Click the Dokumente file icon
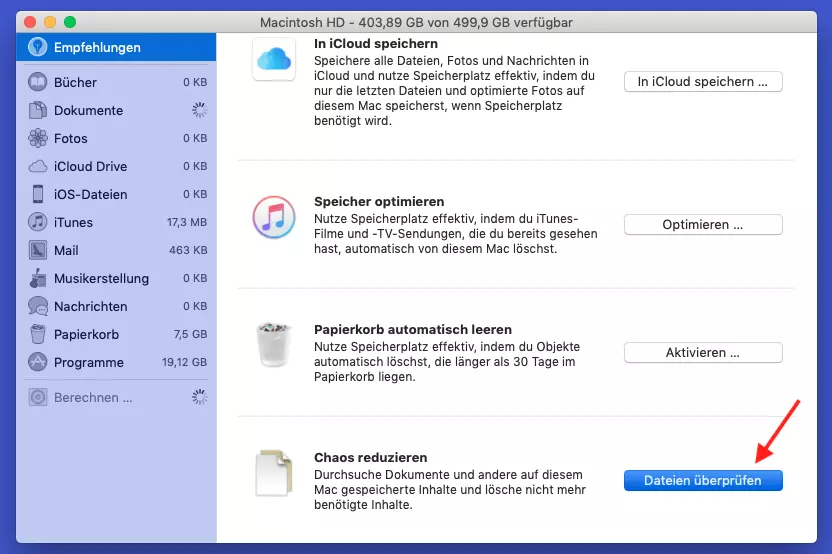Image resolution: width=832 pixels, height=554 pixels. (38, 110)
